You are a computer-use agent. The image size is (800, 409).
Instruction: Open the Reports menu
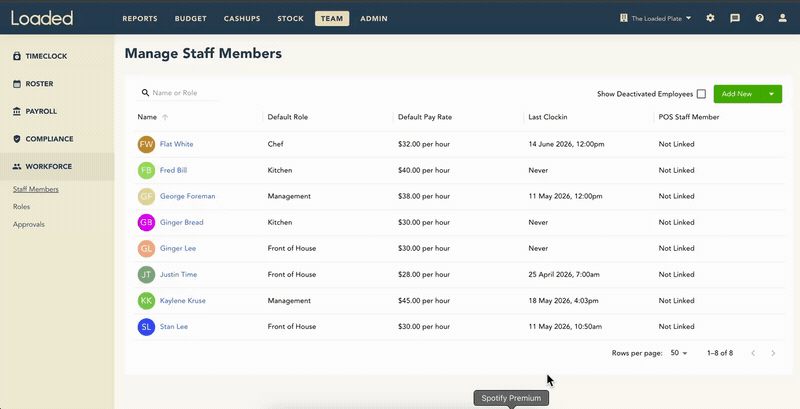pyautogui.click(x=140, y=18)
